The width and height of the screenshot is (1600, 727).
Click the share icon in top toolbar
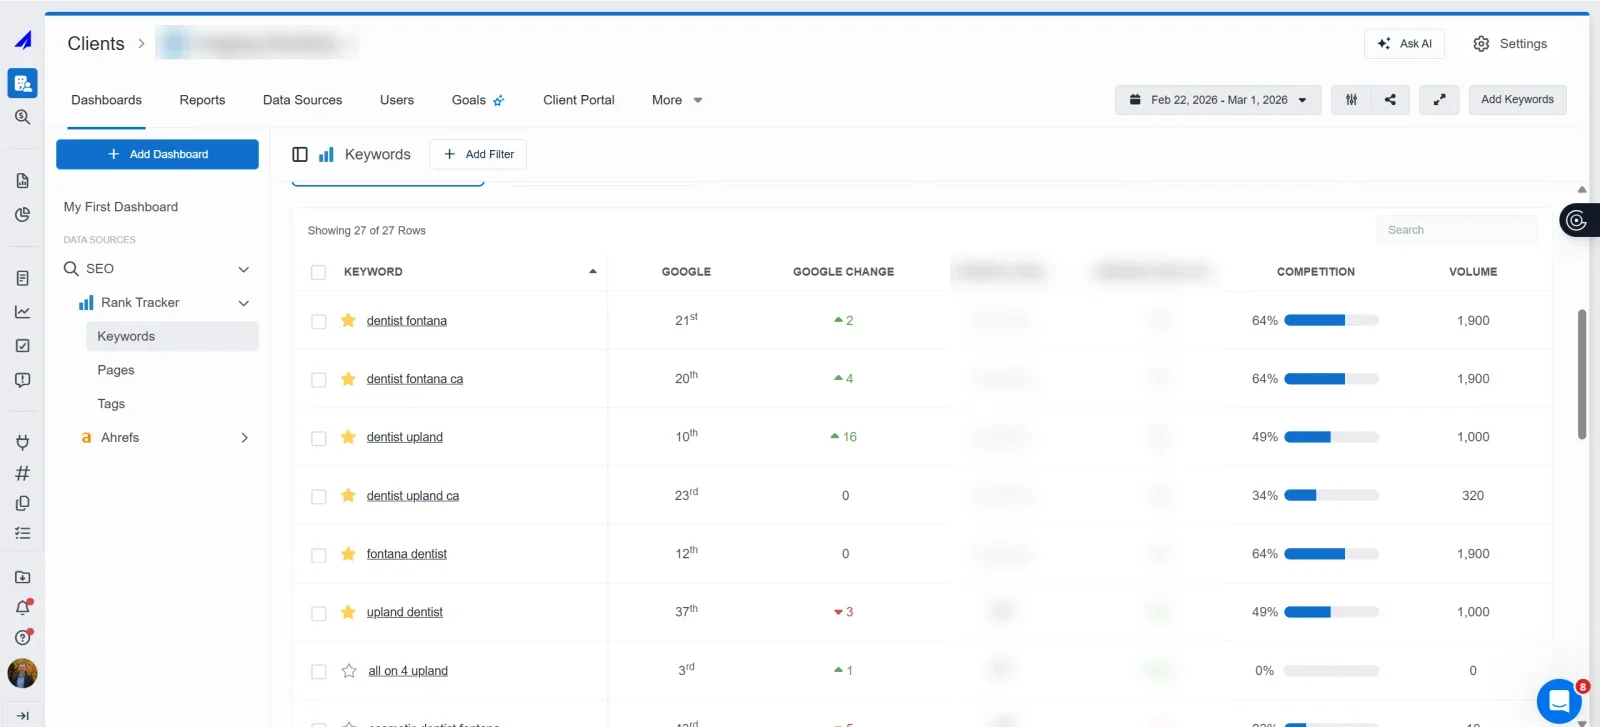1390,100
